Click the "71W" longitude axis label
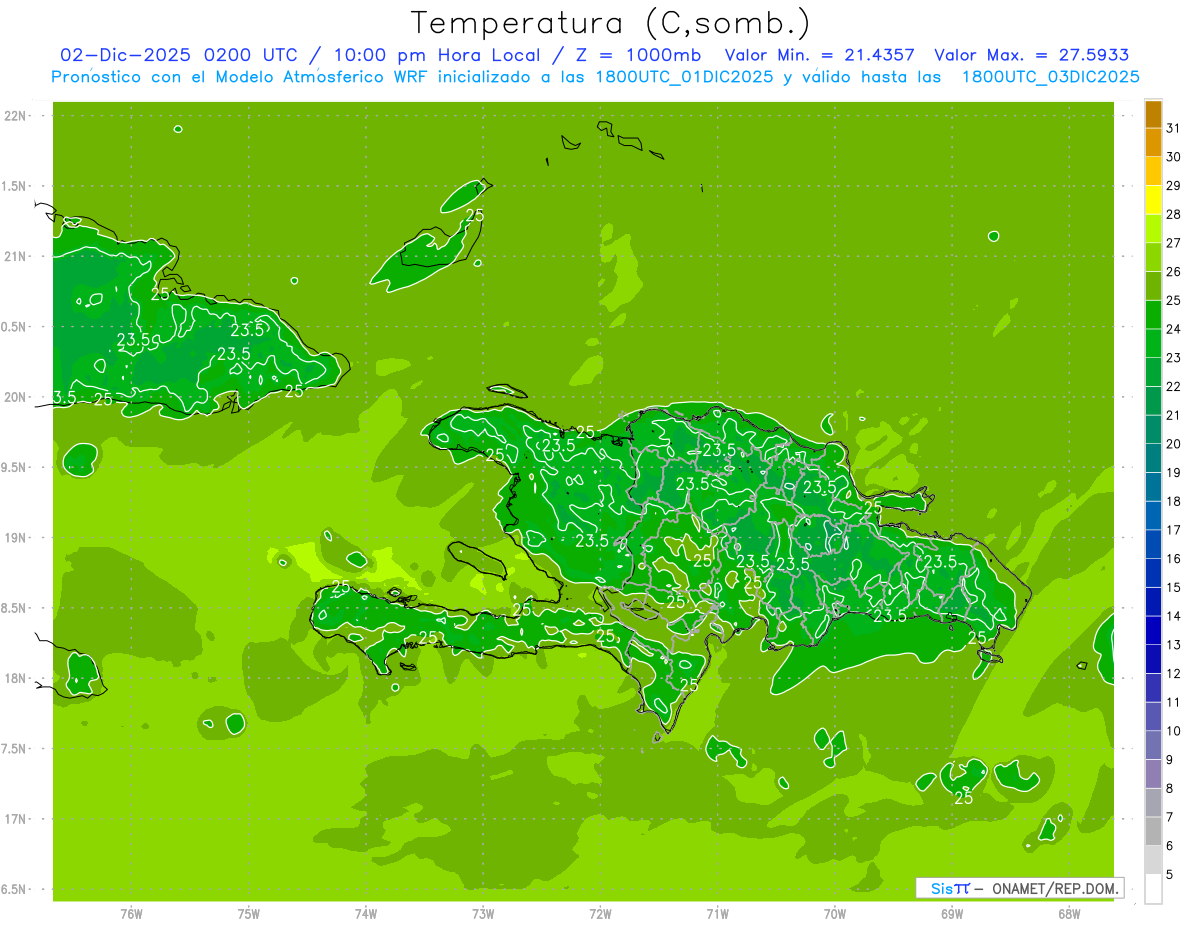The image size is (1200, 927). 717,914
